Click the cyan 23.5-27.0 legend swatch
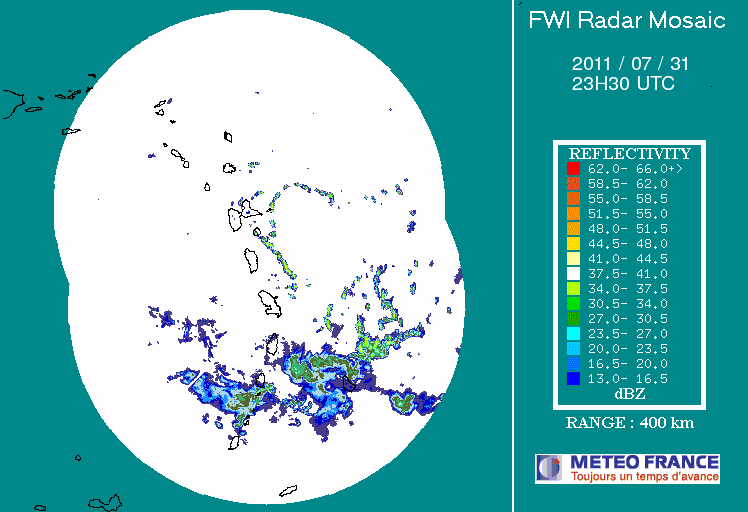 point(573,334)
